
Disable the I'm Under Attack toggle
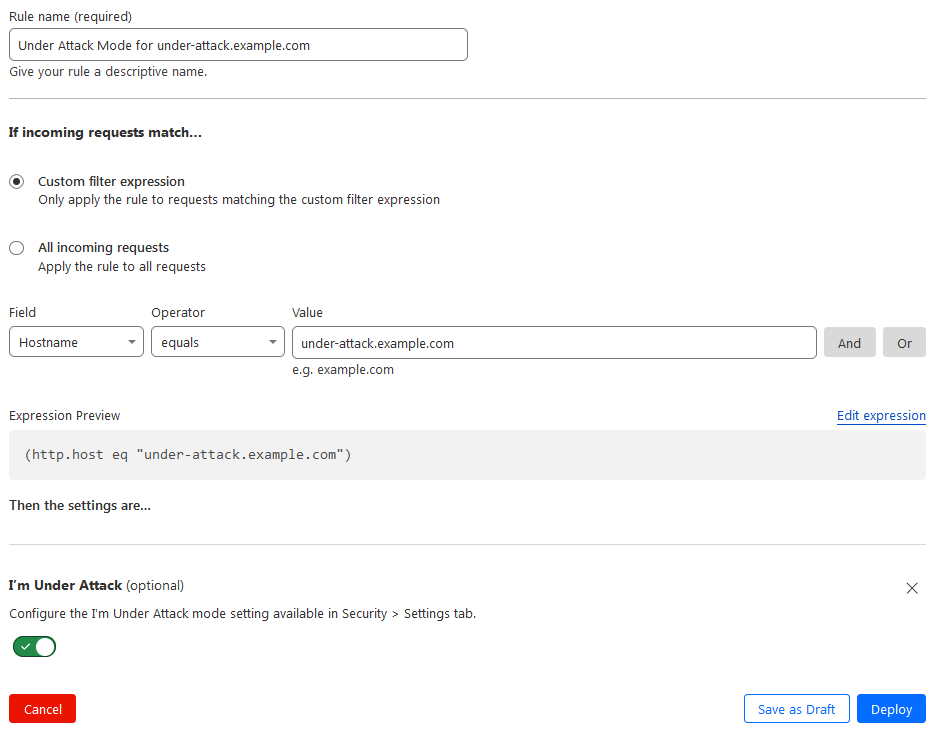click(35, 647)
